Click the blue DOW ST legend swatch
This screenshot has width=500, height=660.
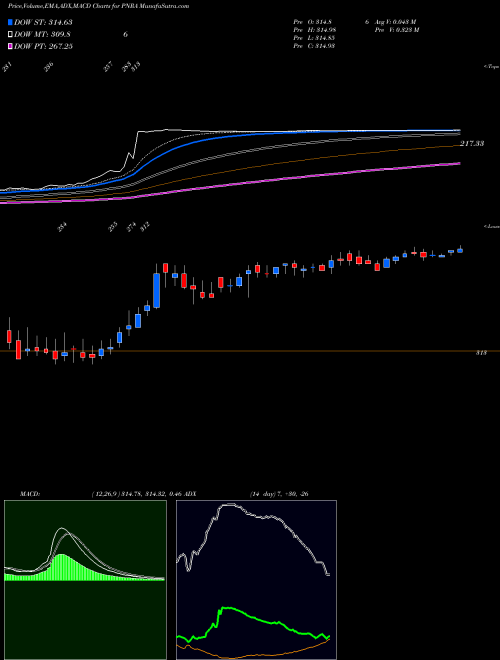point(10,22)
